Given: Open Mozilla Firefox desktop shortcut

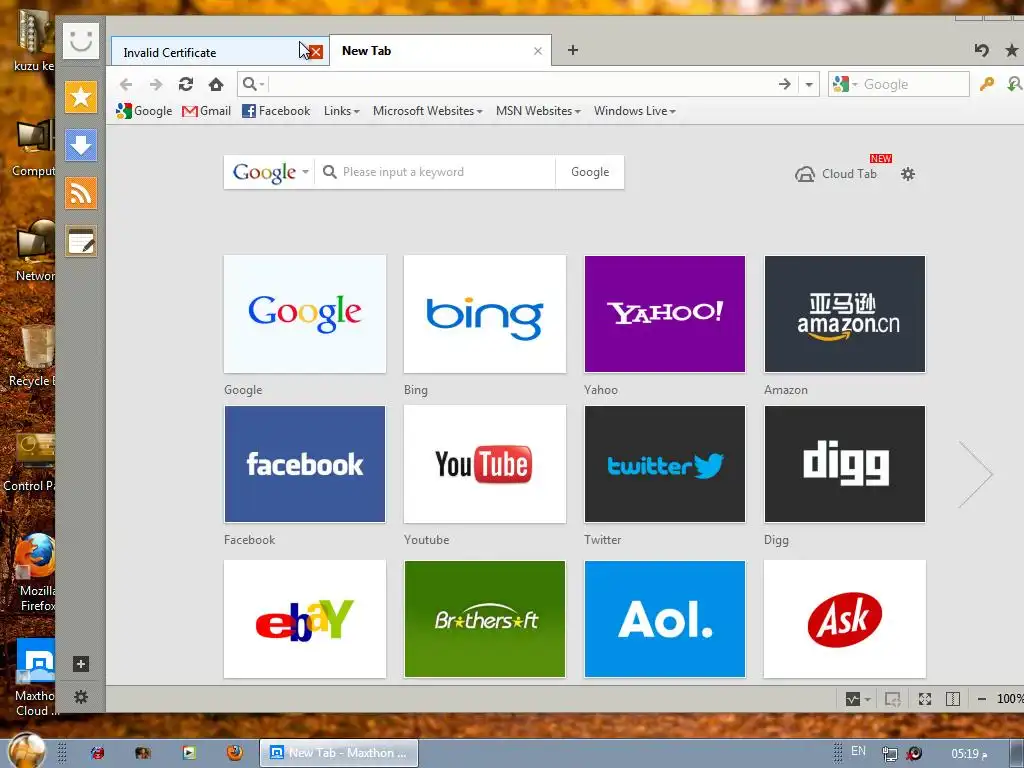Looking at the screenshot, I should [36, 573].
